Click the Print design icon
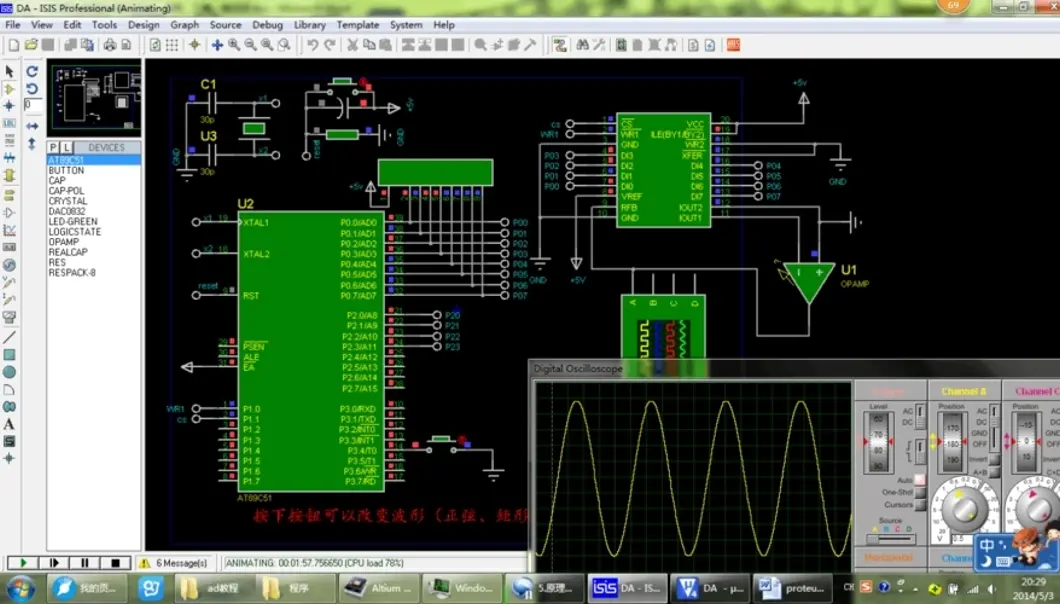Image resolution: width=1060 pixels, height=604 pixels. click(110, 45)
